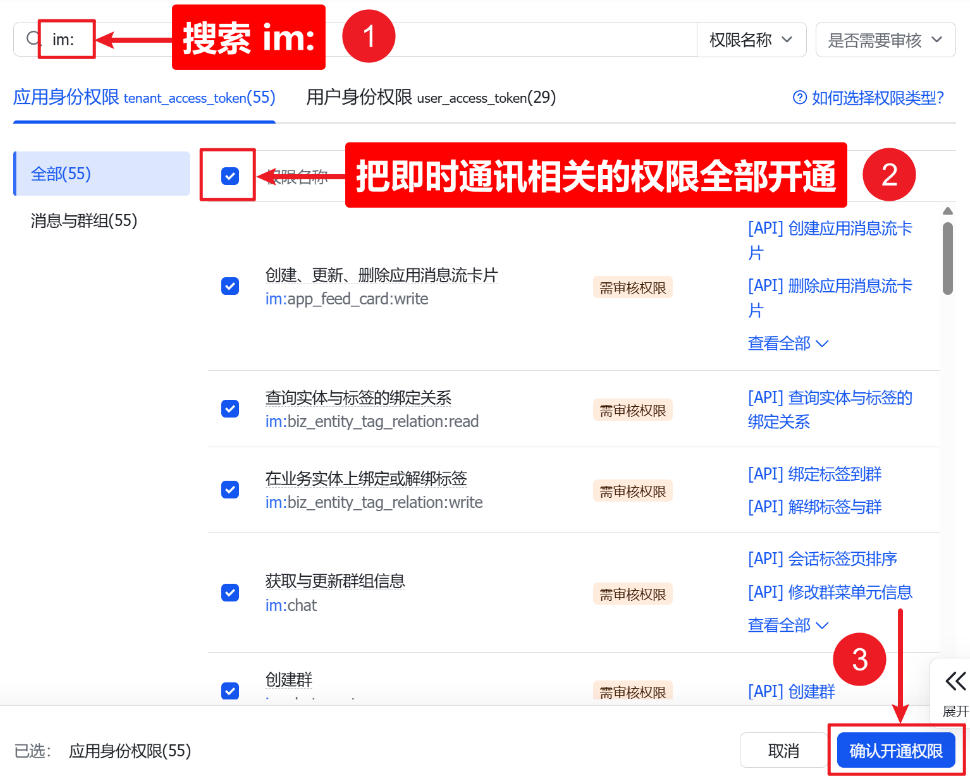
Task: Open the 绑定标签到群 API link
Action: (x=814, y=474)
